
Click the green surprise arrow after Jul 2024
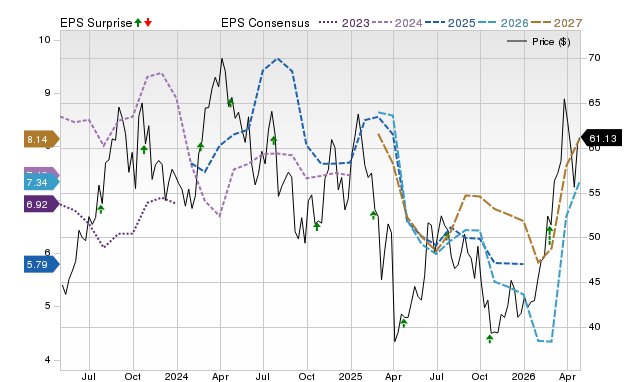pyautogui.click(x=274, y=140)
